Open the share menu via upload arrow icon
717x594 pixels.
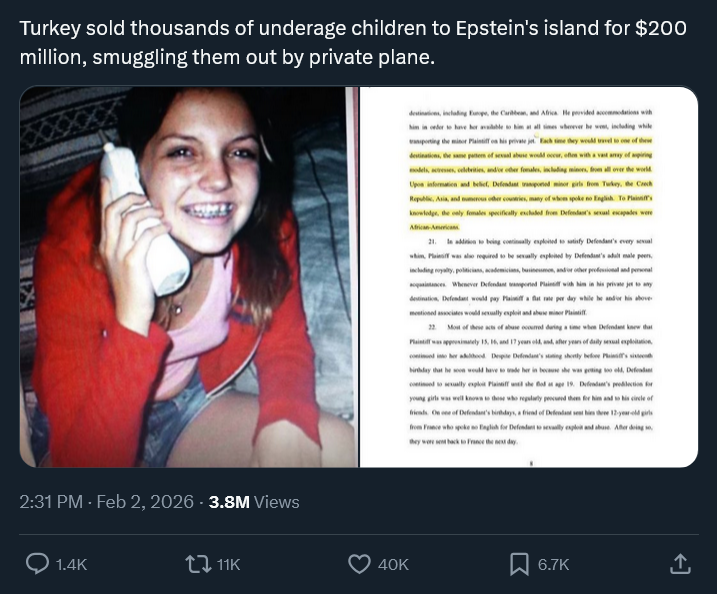click(680, 564)
